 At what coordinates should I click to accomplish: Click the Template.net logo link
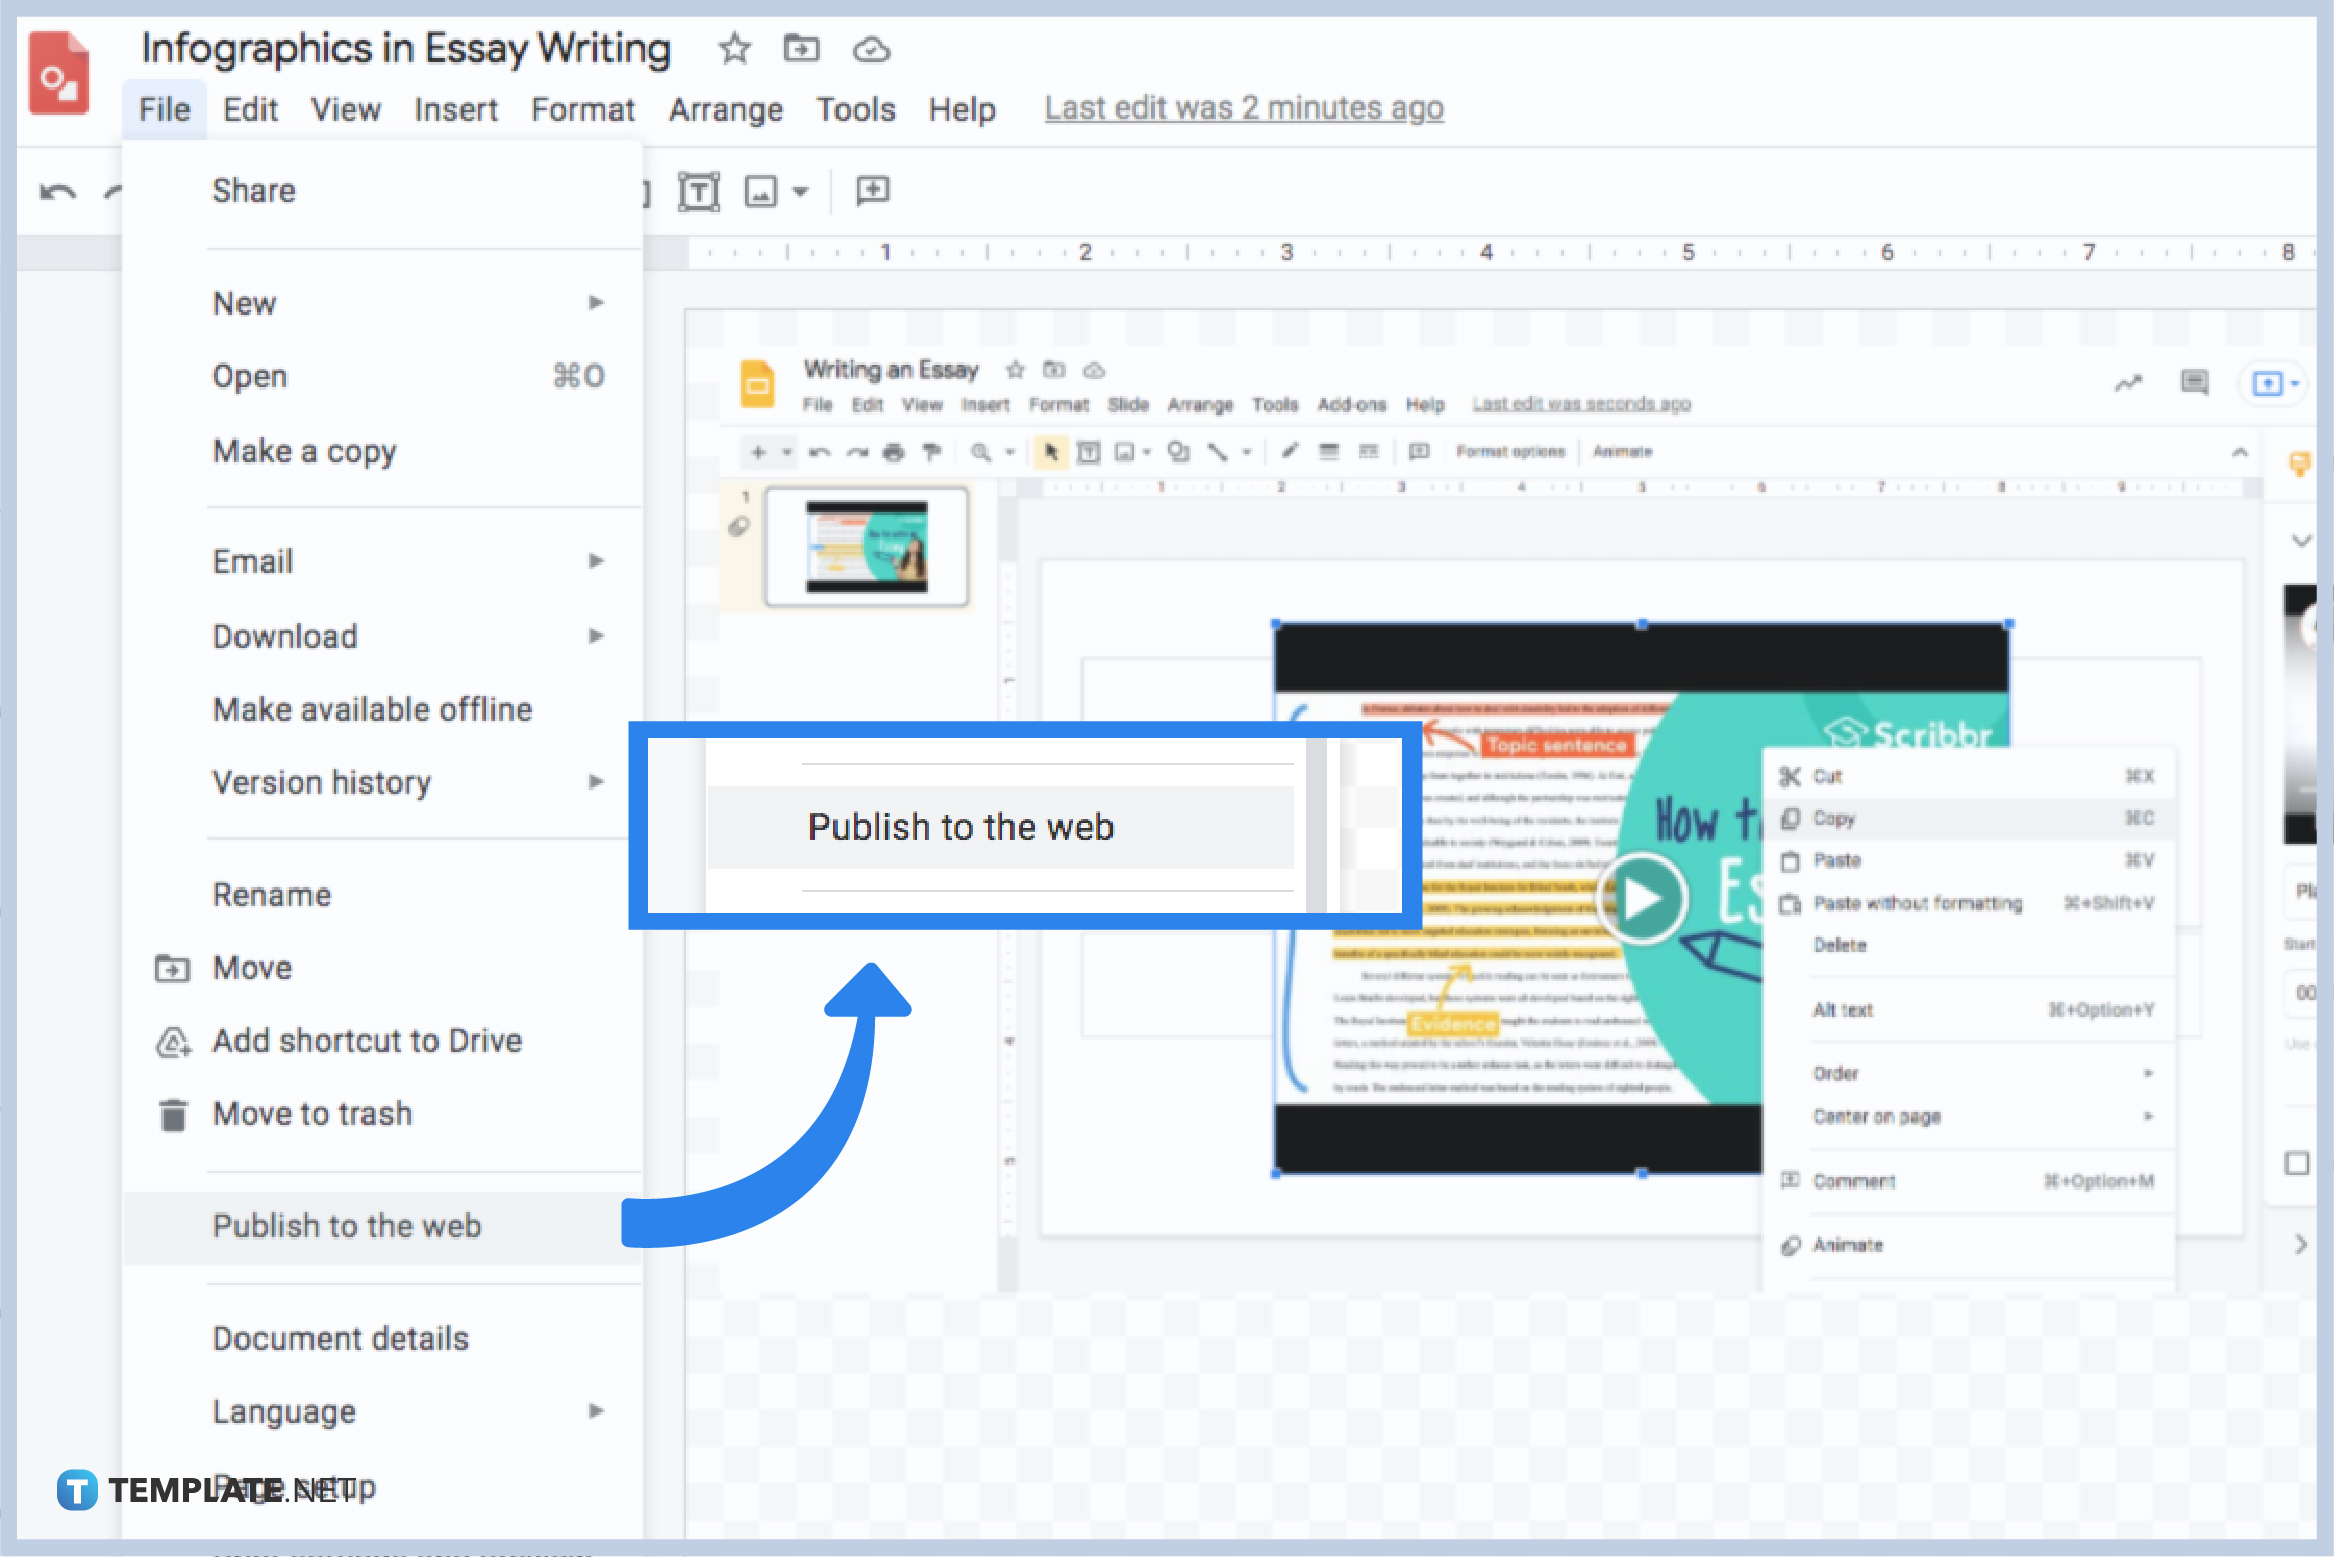pyautogui.click(x=200, y=1490)
